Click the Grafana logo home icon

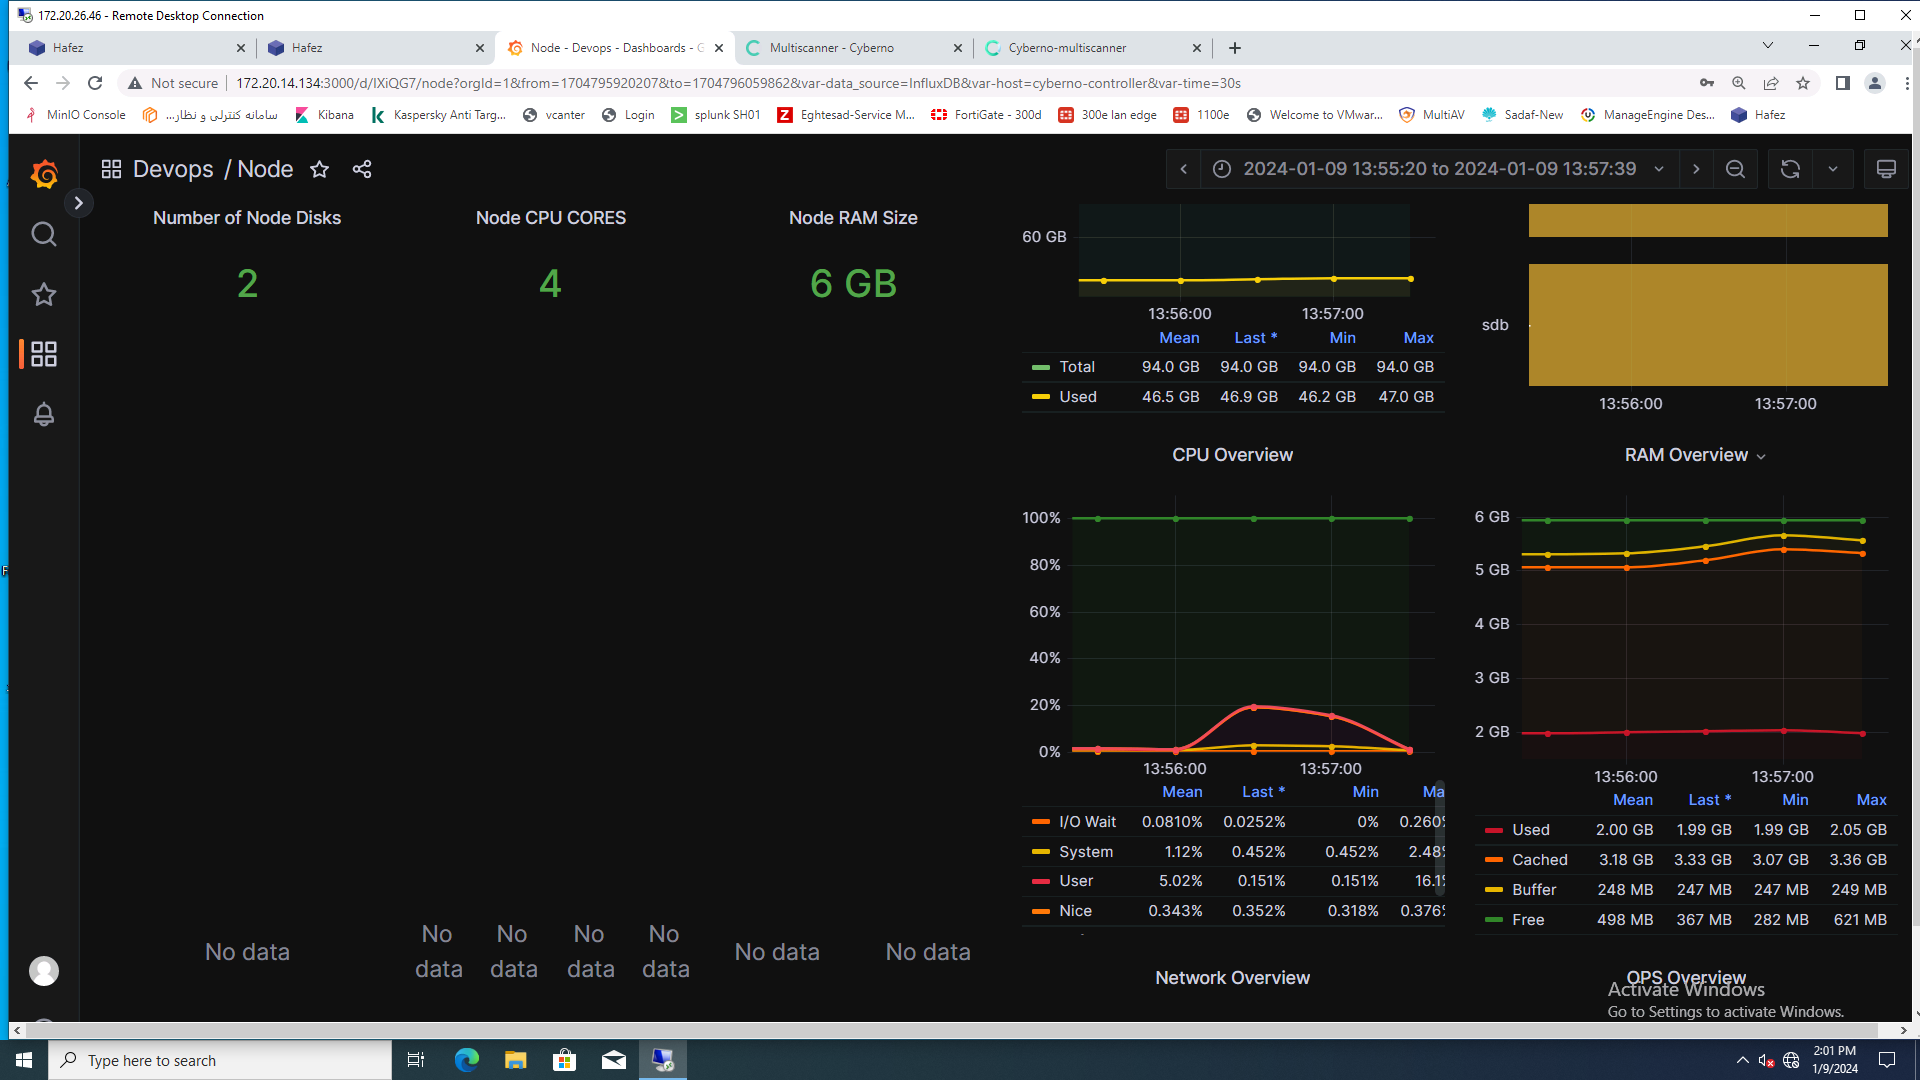click(44, 175)
